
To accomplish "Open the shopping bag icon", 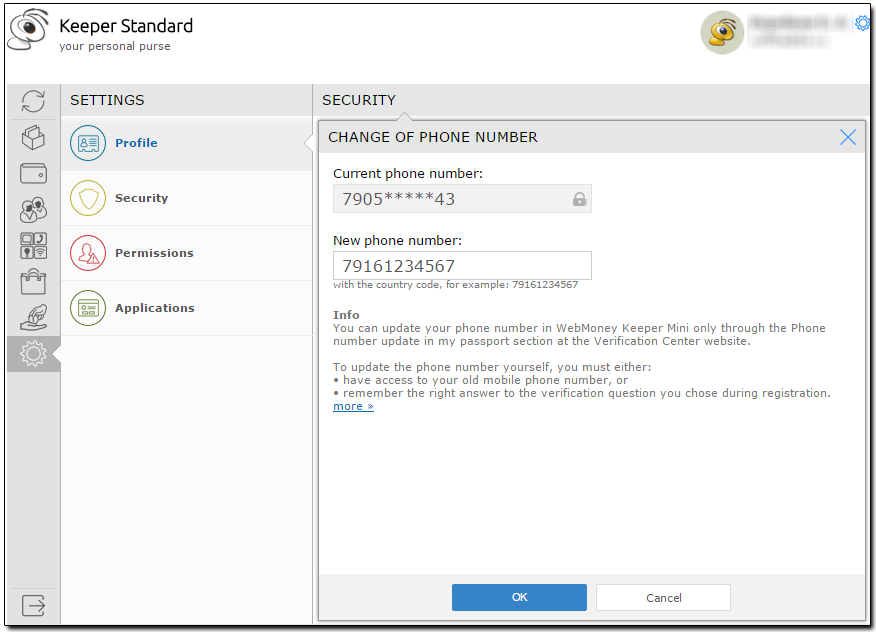I will point(33,282).
